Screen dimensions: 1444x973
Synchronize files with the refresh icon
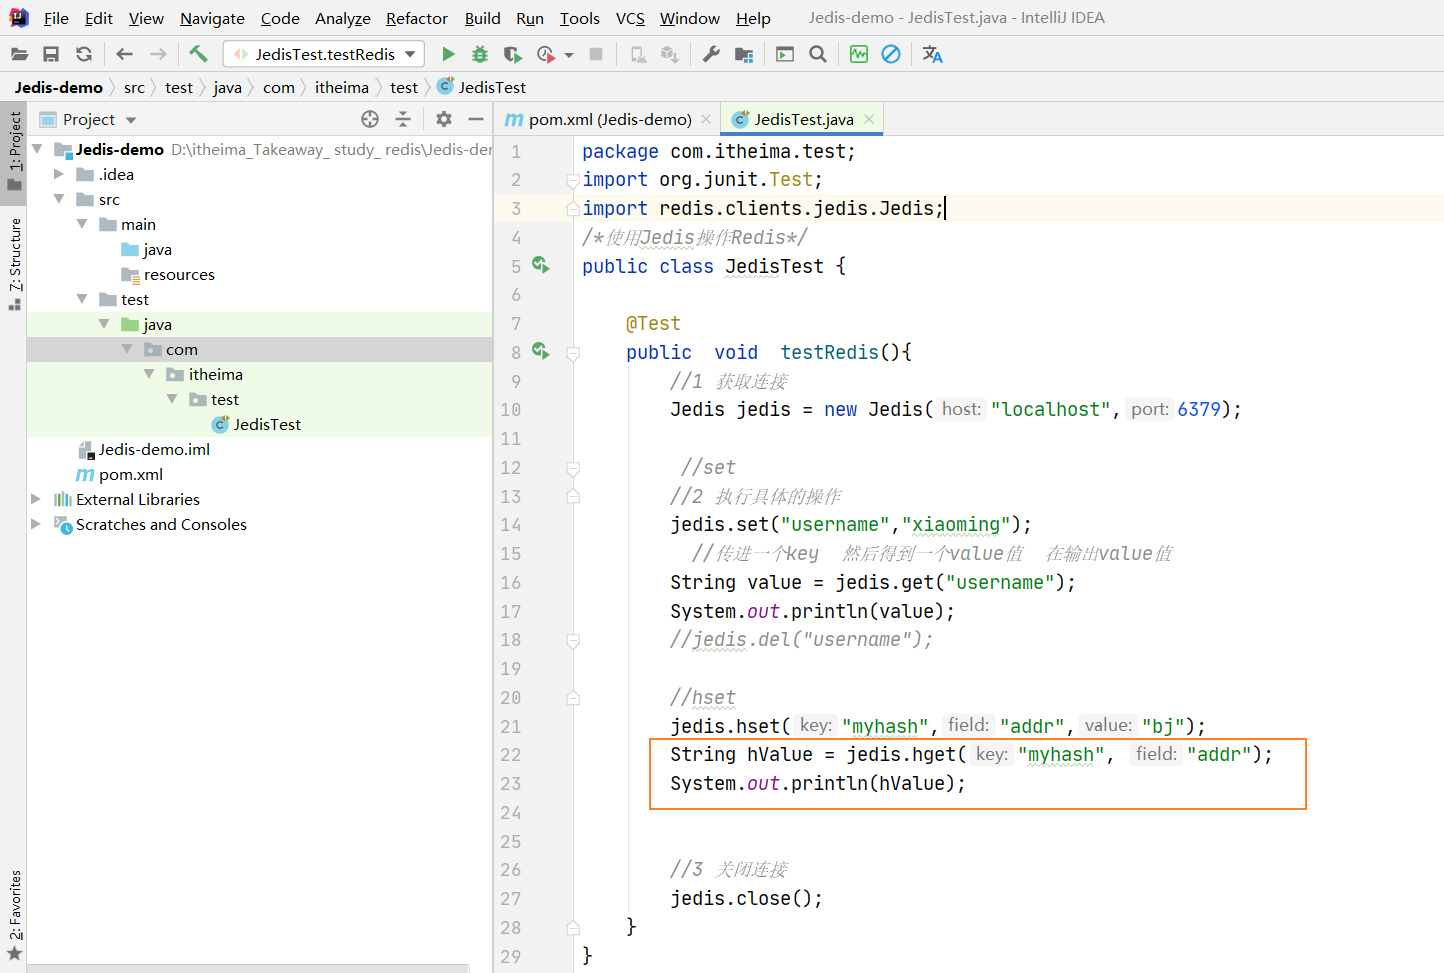click(84, 54)
